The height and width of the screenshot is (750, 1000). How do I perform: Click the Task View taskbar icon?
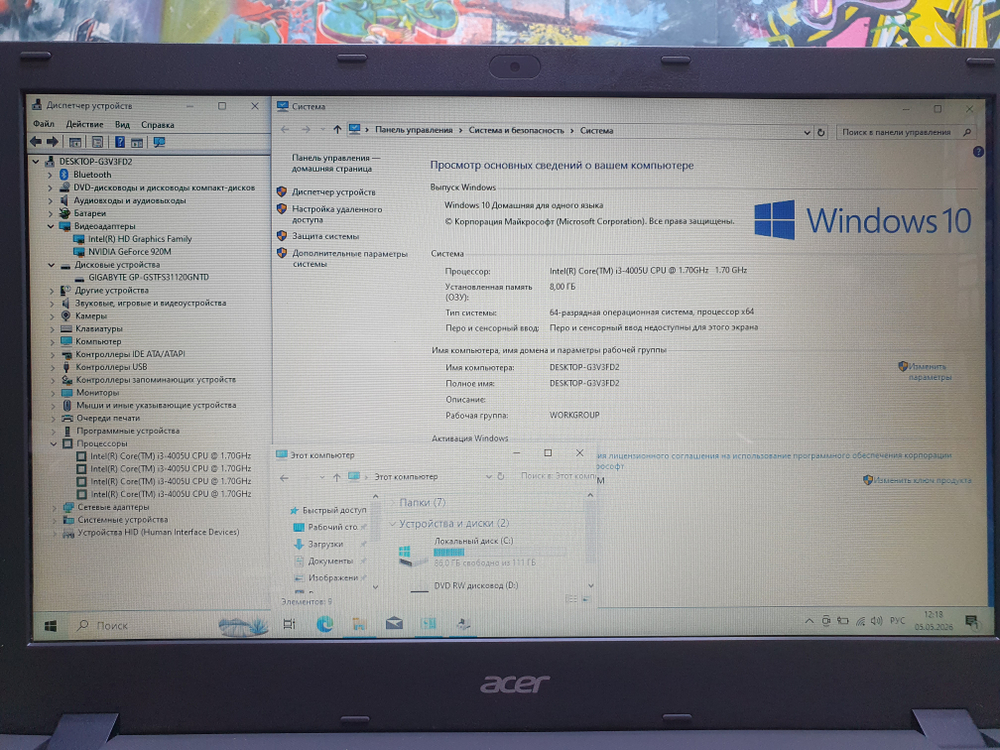tap(289, 624)
